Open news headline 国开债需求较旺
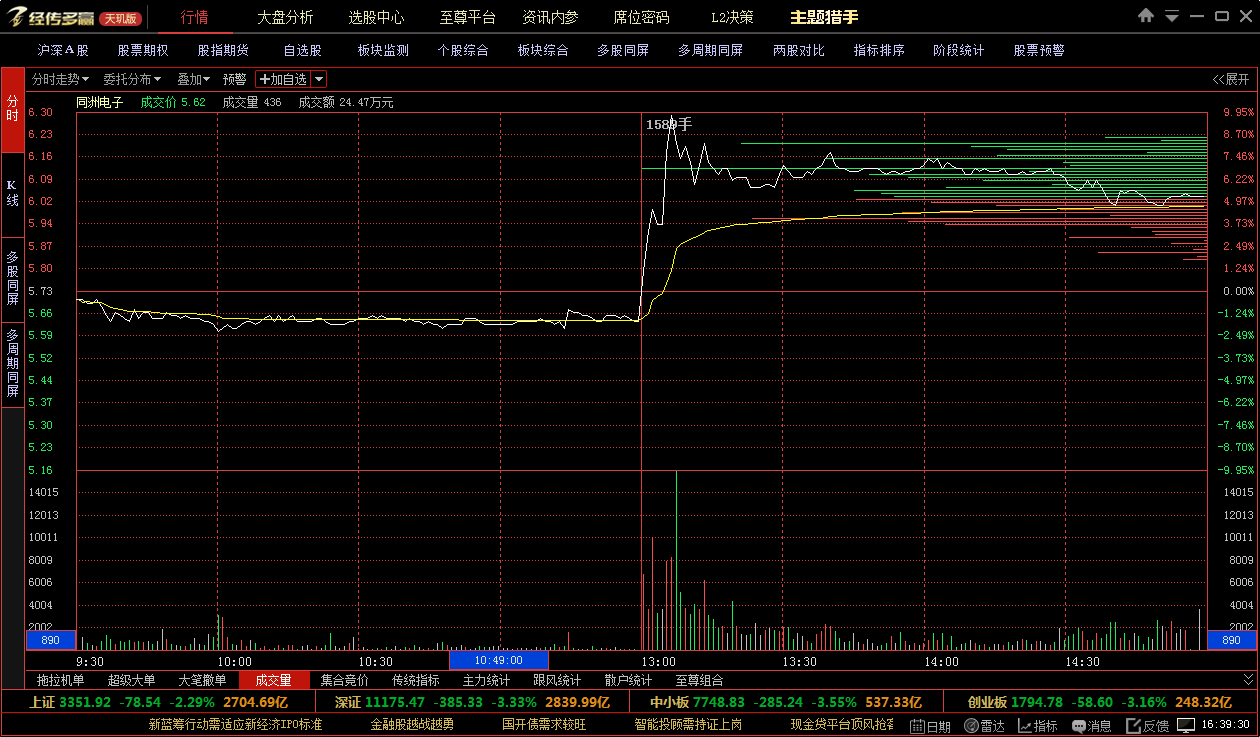This screenshot has width=1260, height=737. click(x=544, y=725)
